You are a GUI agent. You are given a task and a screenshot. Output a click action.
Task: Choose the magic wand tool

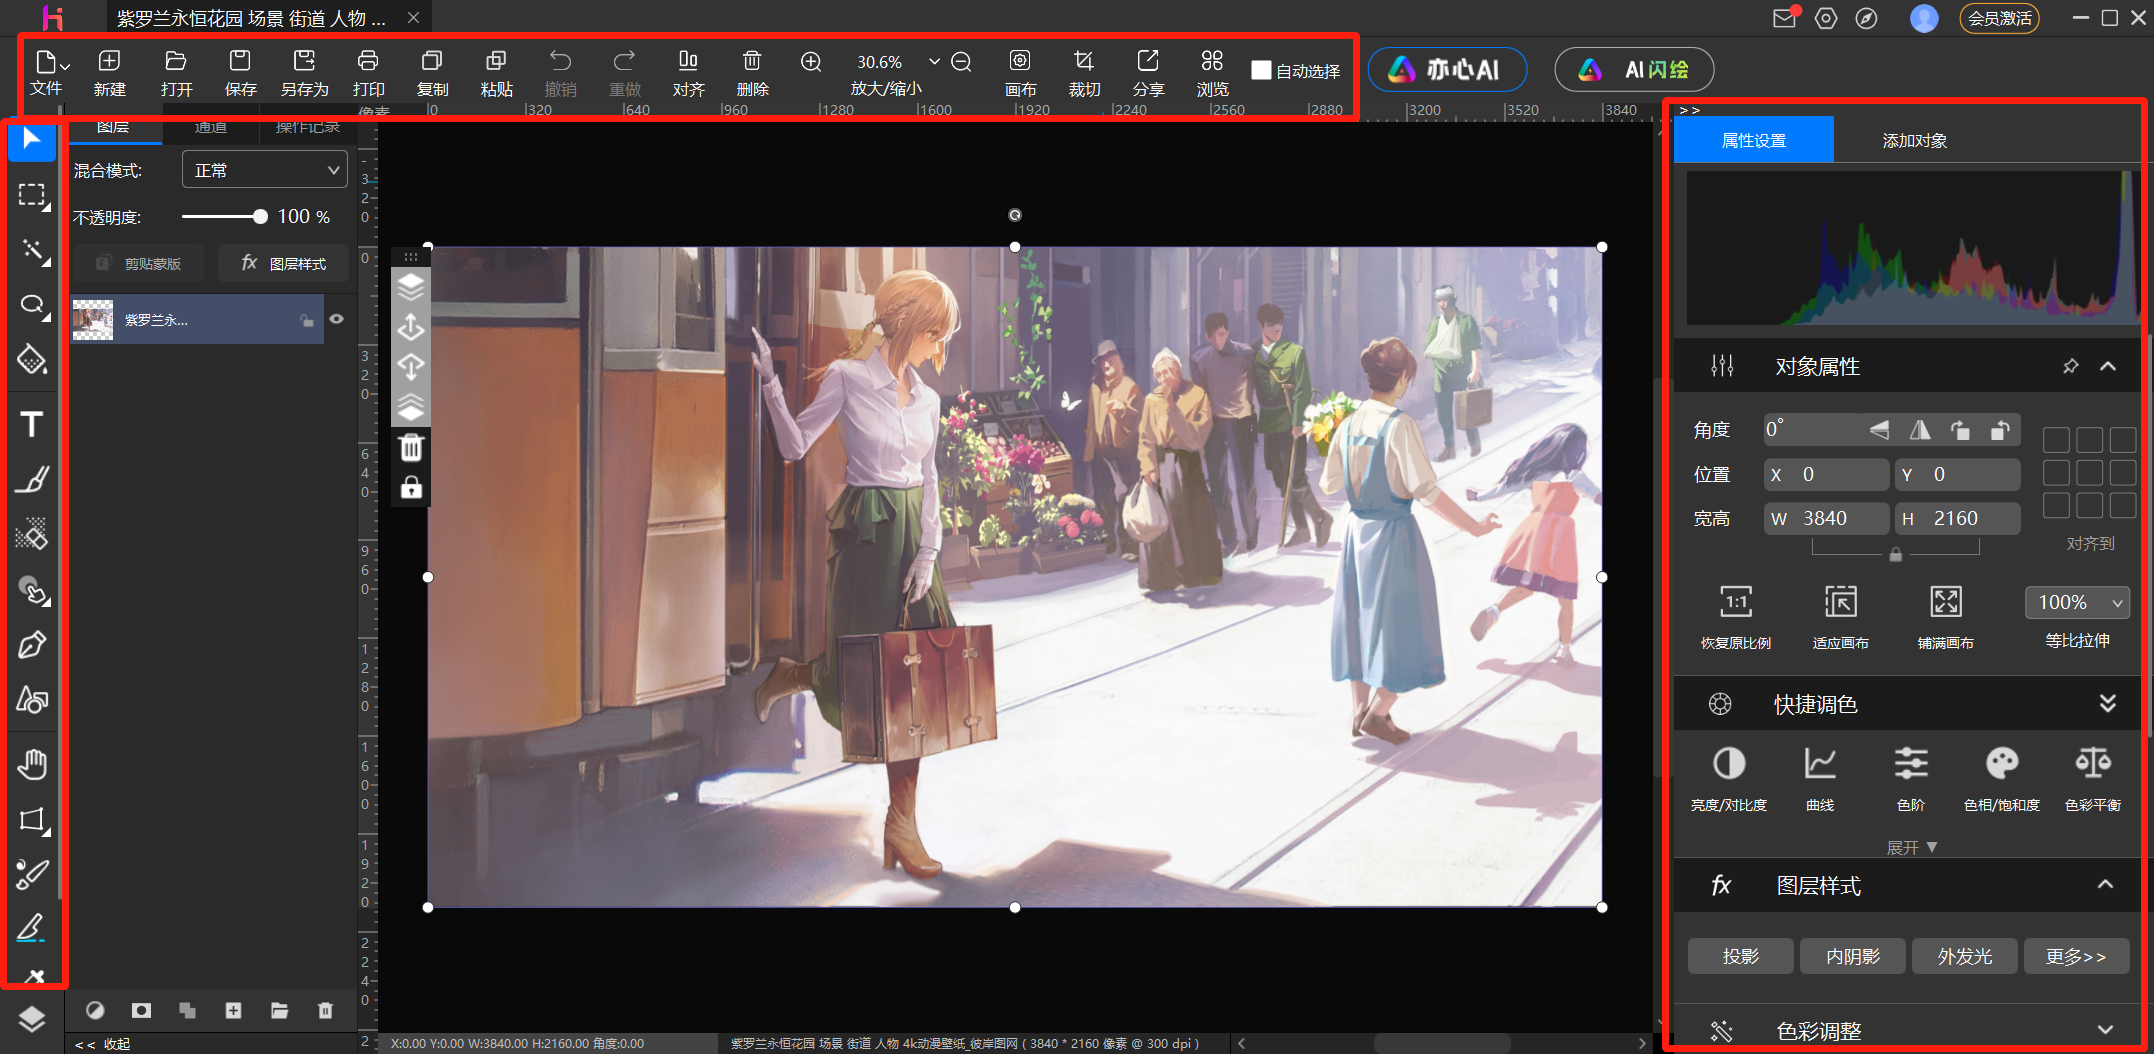pyautogui.click(x=34, y=250)
